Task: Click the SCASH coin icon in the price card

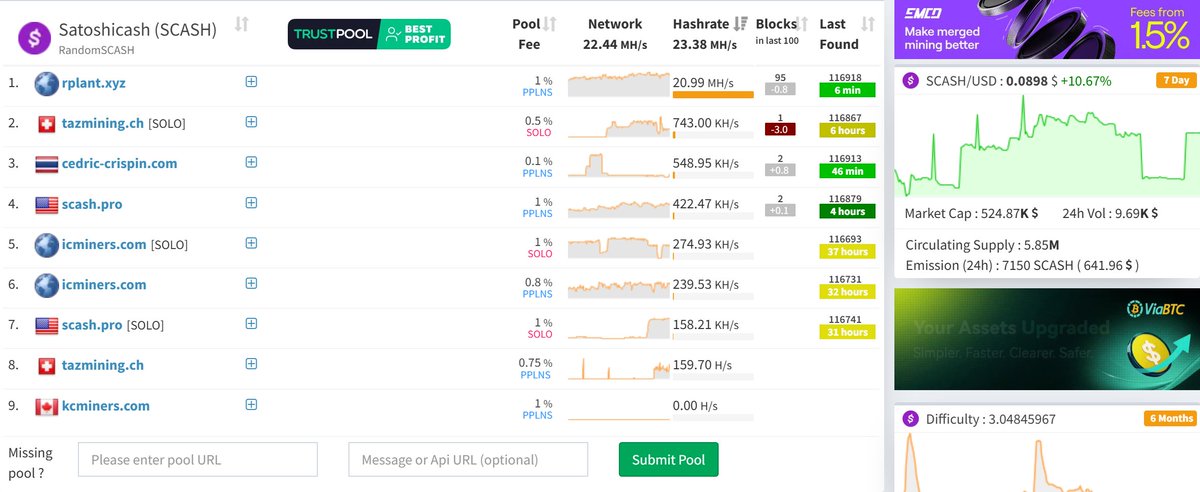Action: click(910, 81)
